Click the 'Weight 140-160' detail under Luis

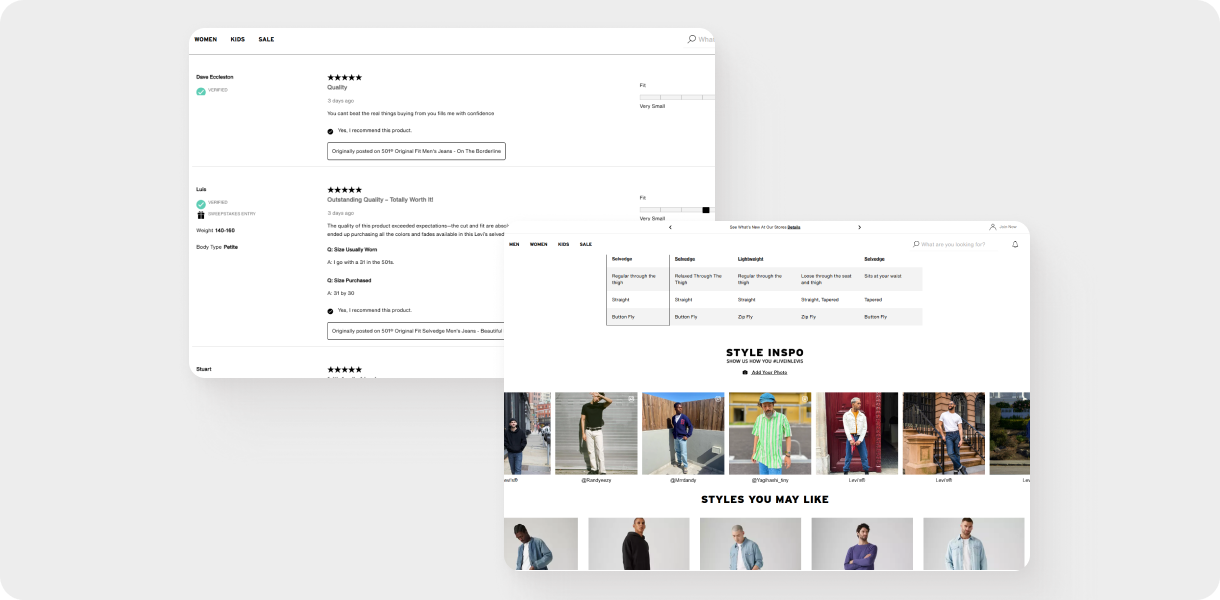pos(215,230)
